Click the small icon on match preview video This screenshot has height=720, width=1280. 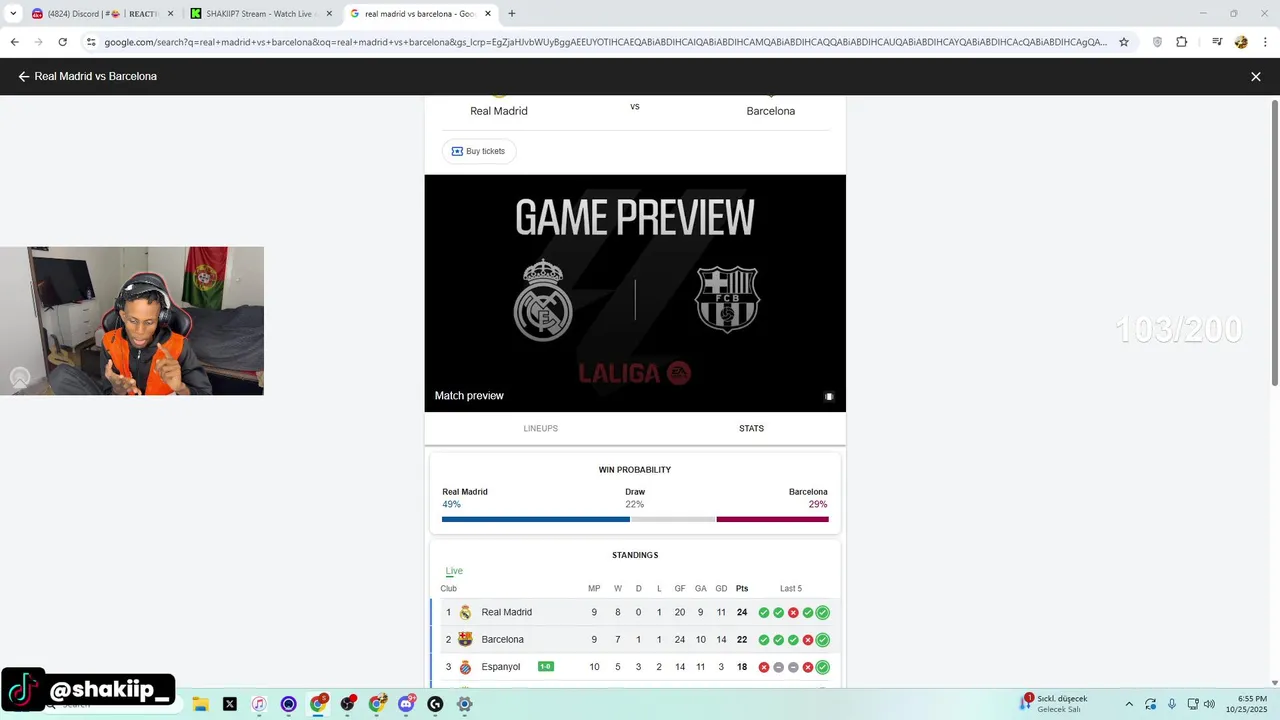[829, 396]
